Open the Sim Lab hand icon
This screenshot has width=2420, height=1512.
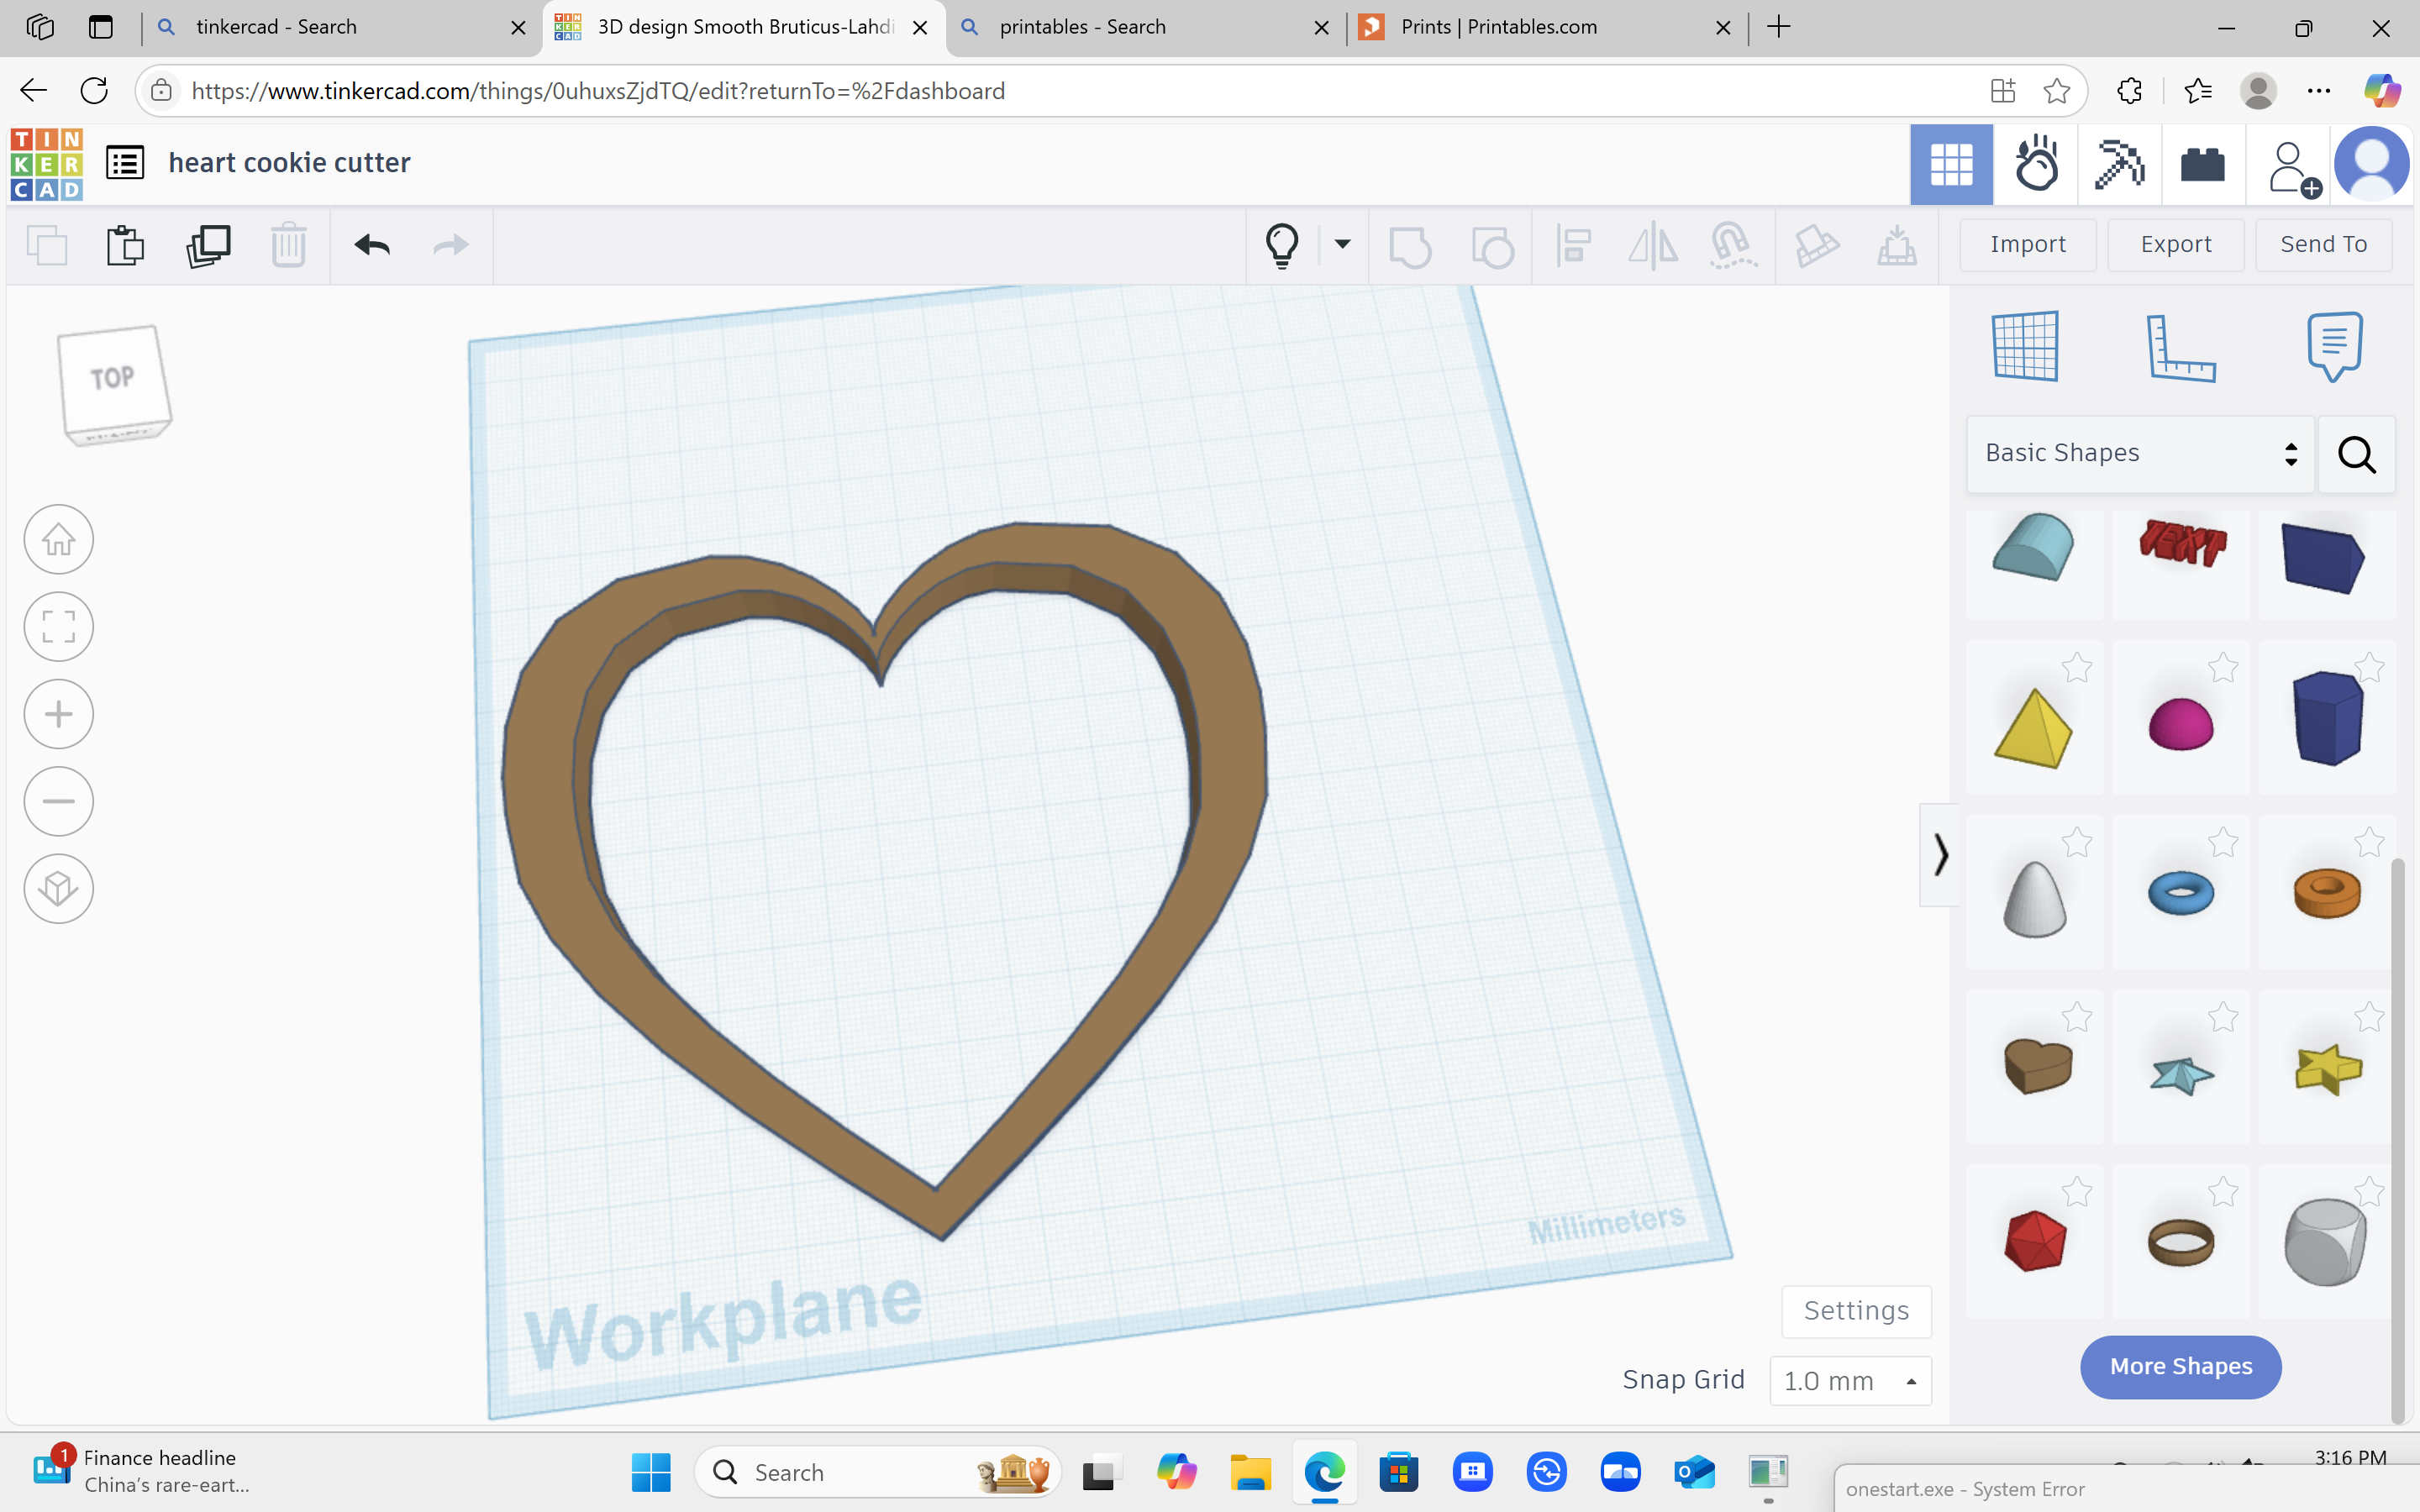pyautogui.click(x=2035, y=164)
